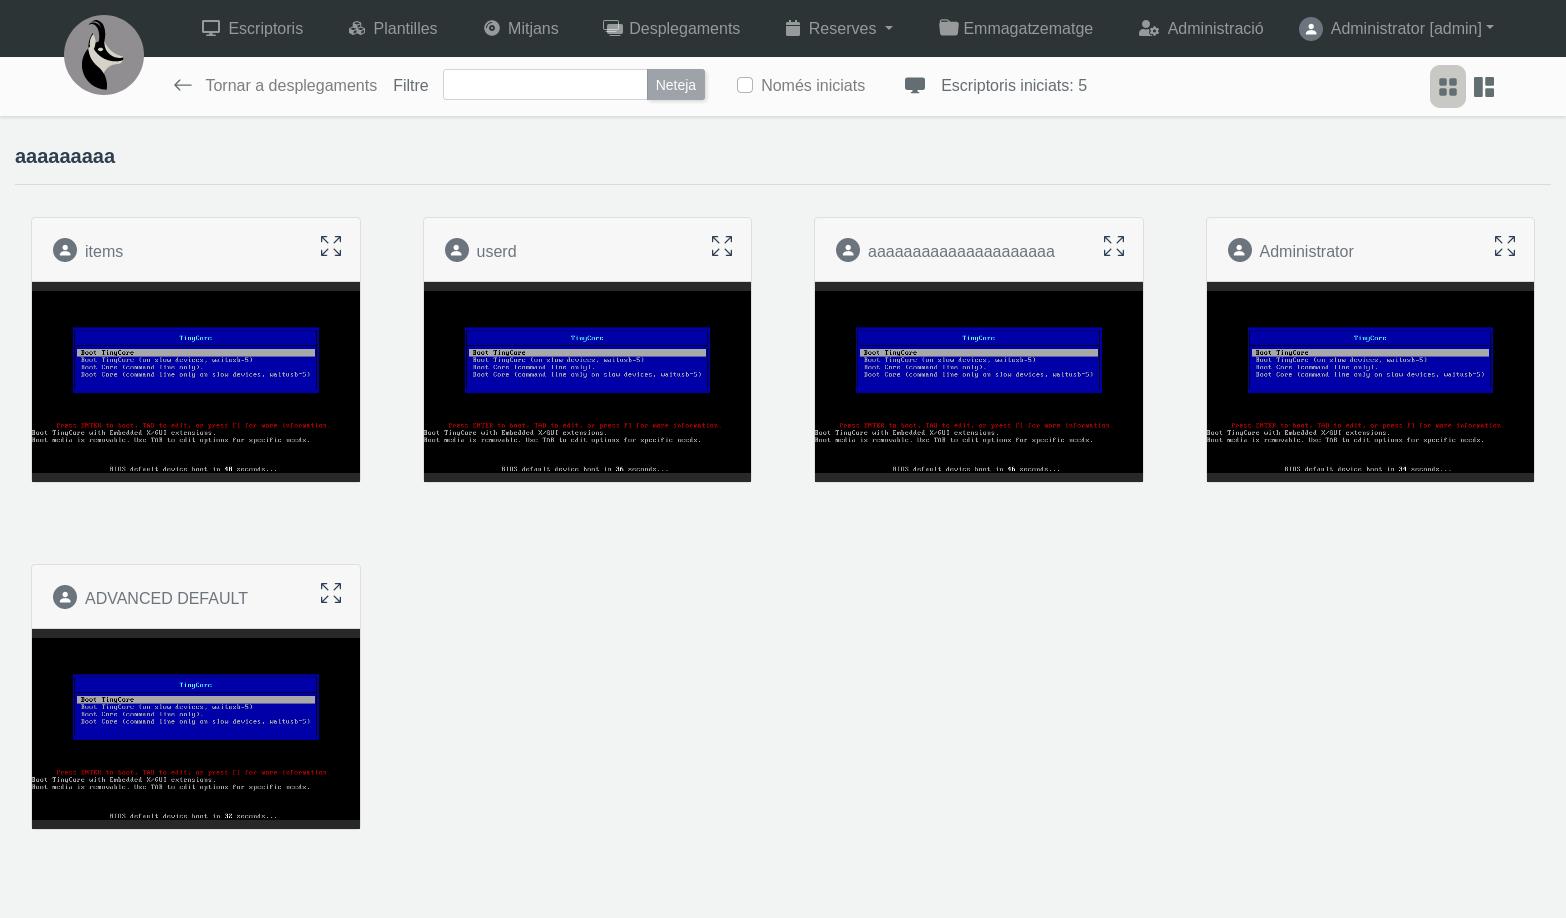Open Emmagatzematge page
The width and height of the screenshot is (1566, 918).
coord(1015,28)
